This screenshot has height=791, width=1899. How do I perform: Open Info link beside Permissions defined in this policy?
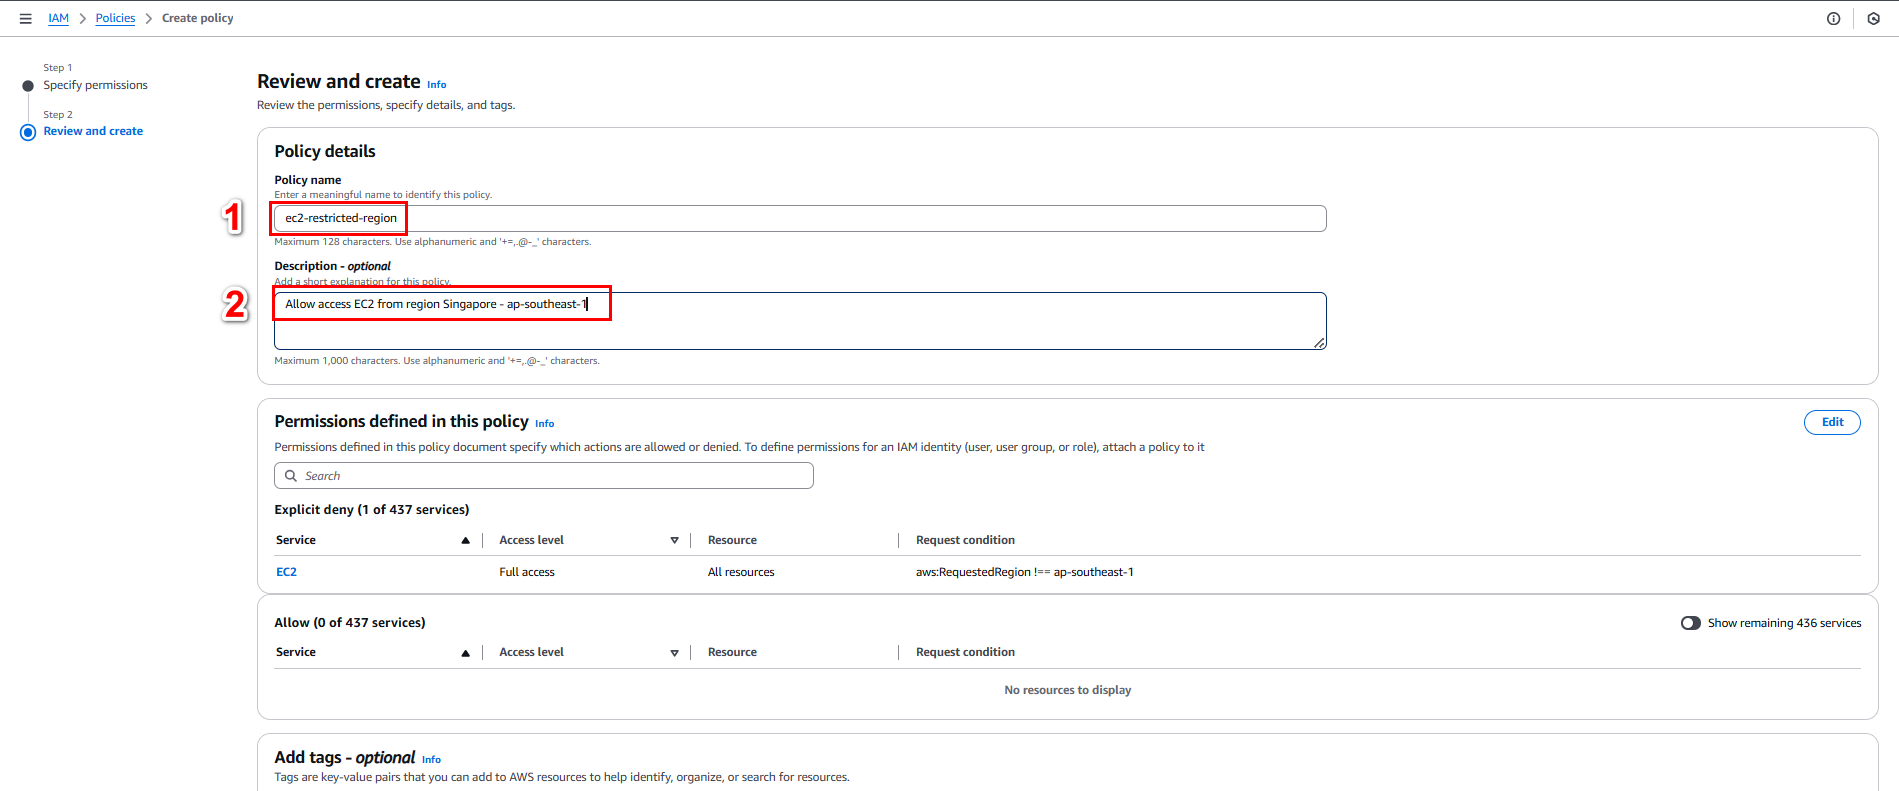tap(544, 424)
